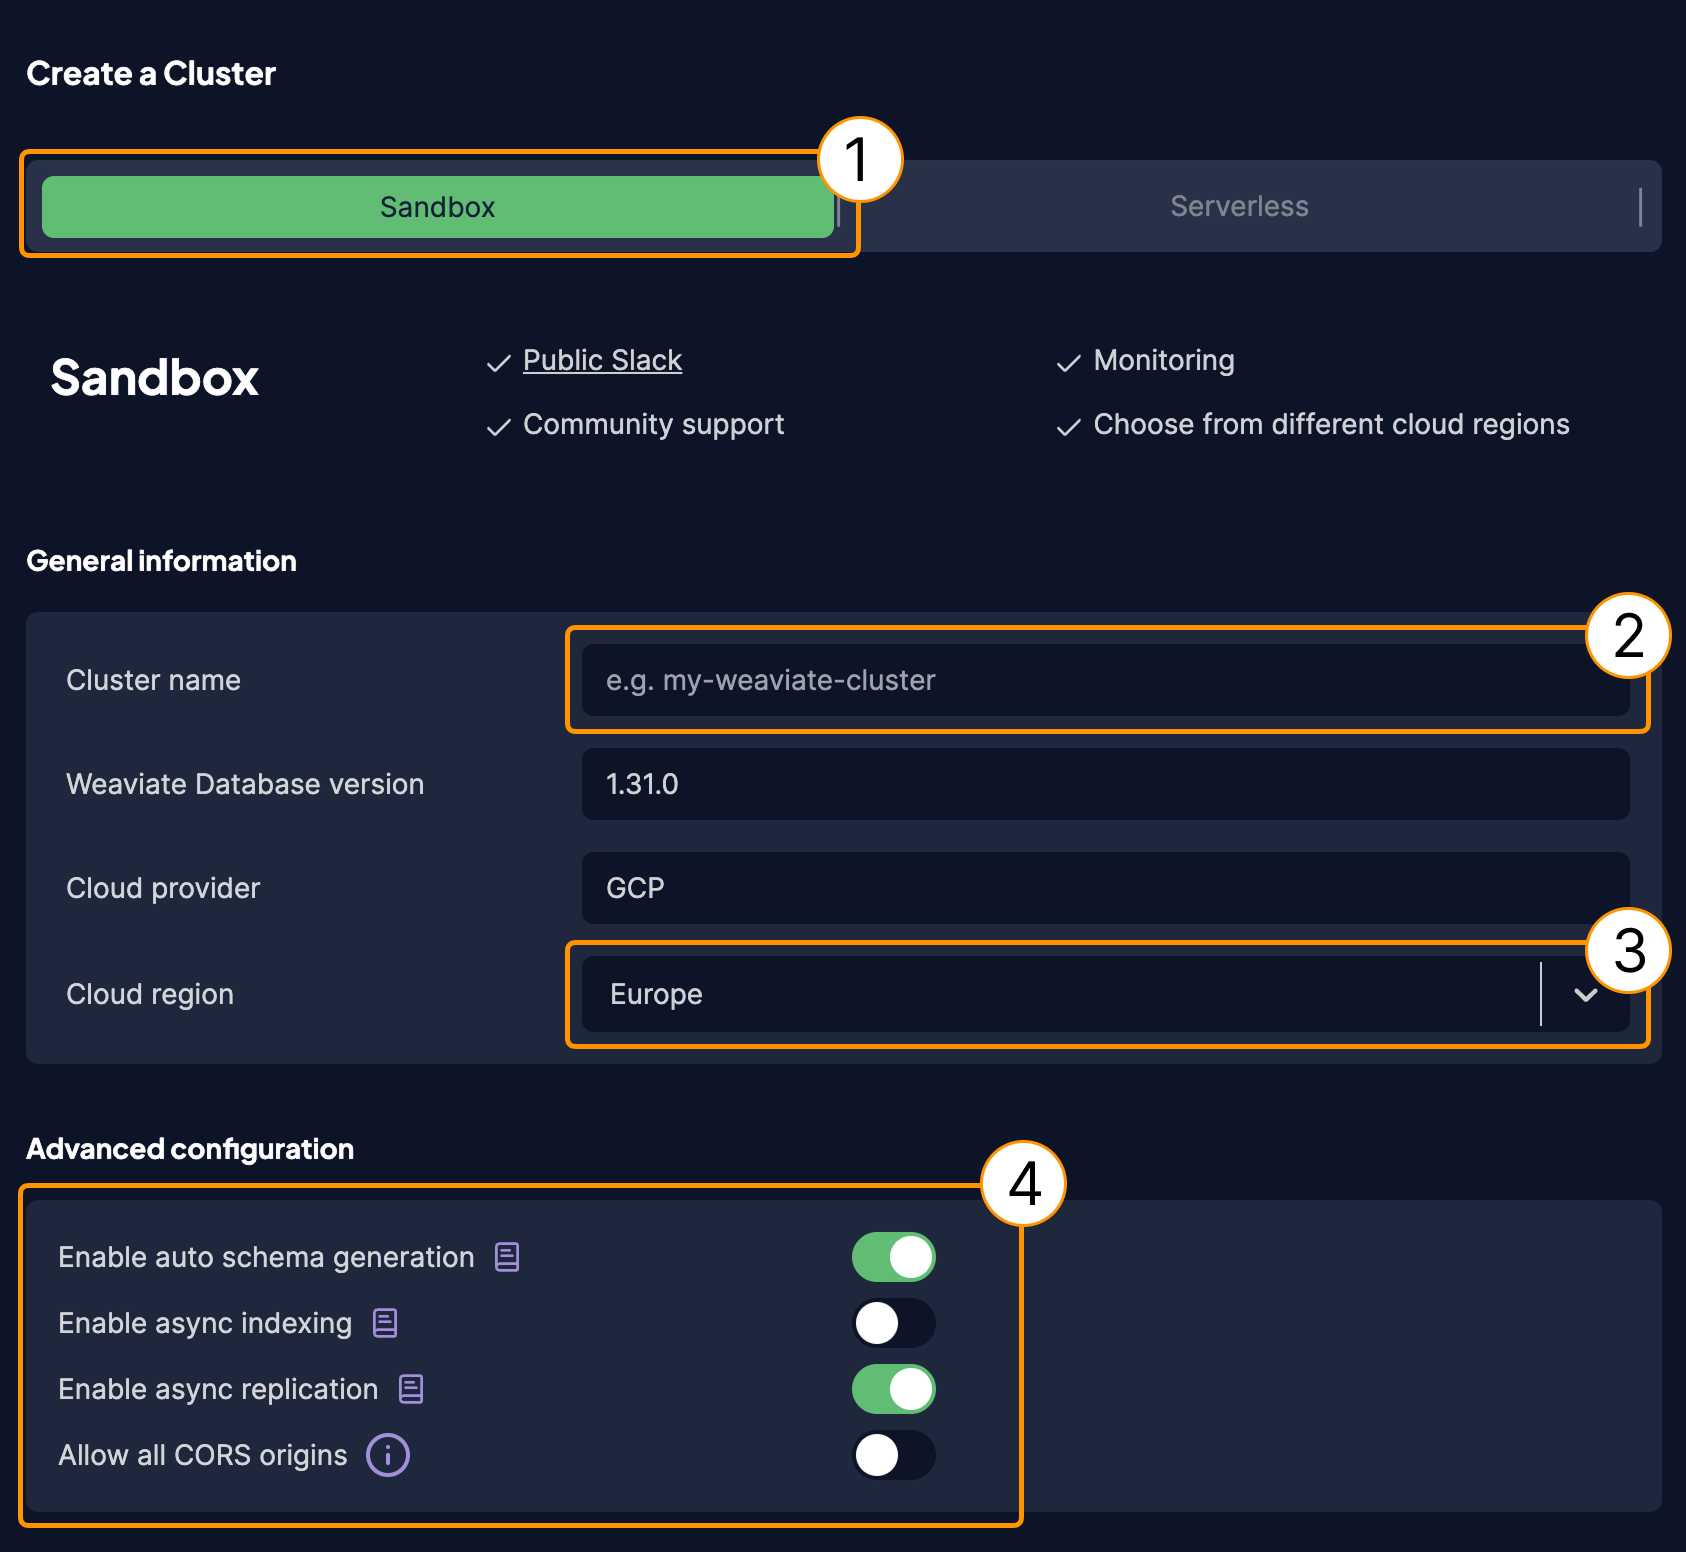Image resolution: width=1686 pixels, height=1552 pixels.
Task: Click the 'Weaviate Database version' label
Action: pos(245,784)
